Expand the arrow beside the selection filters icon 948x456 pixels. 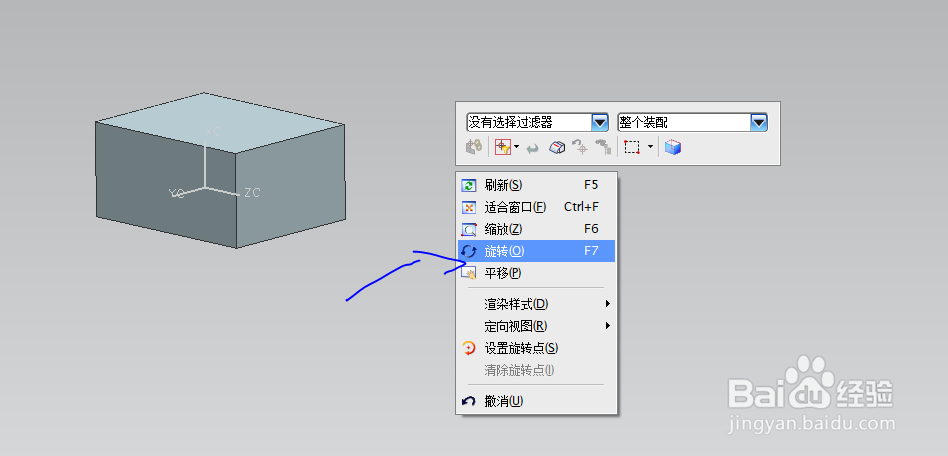517,146
